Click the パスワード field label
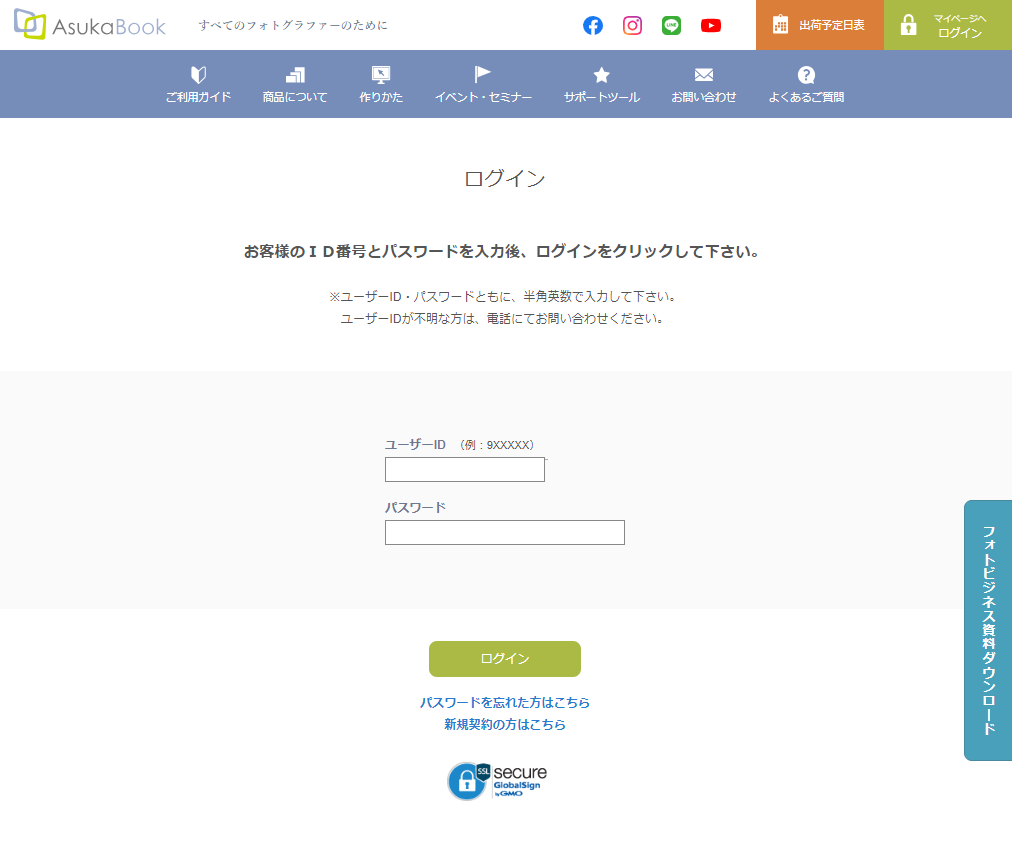 coord(415,507)
